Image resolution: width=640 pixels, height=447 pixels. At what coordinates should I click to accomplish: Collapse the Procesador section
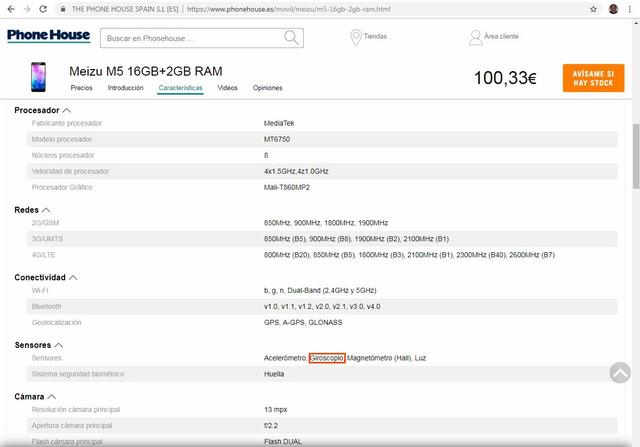67,110
